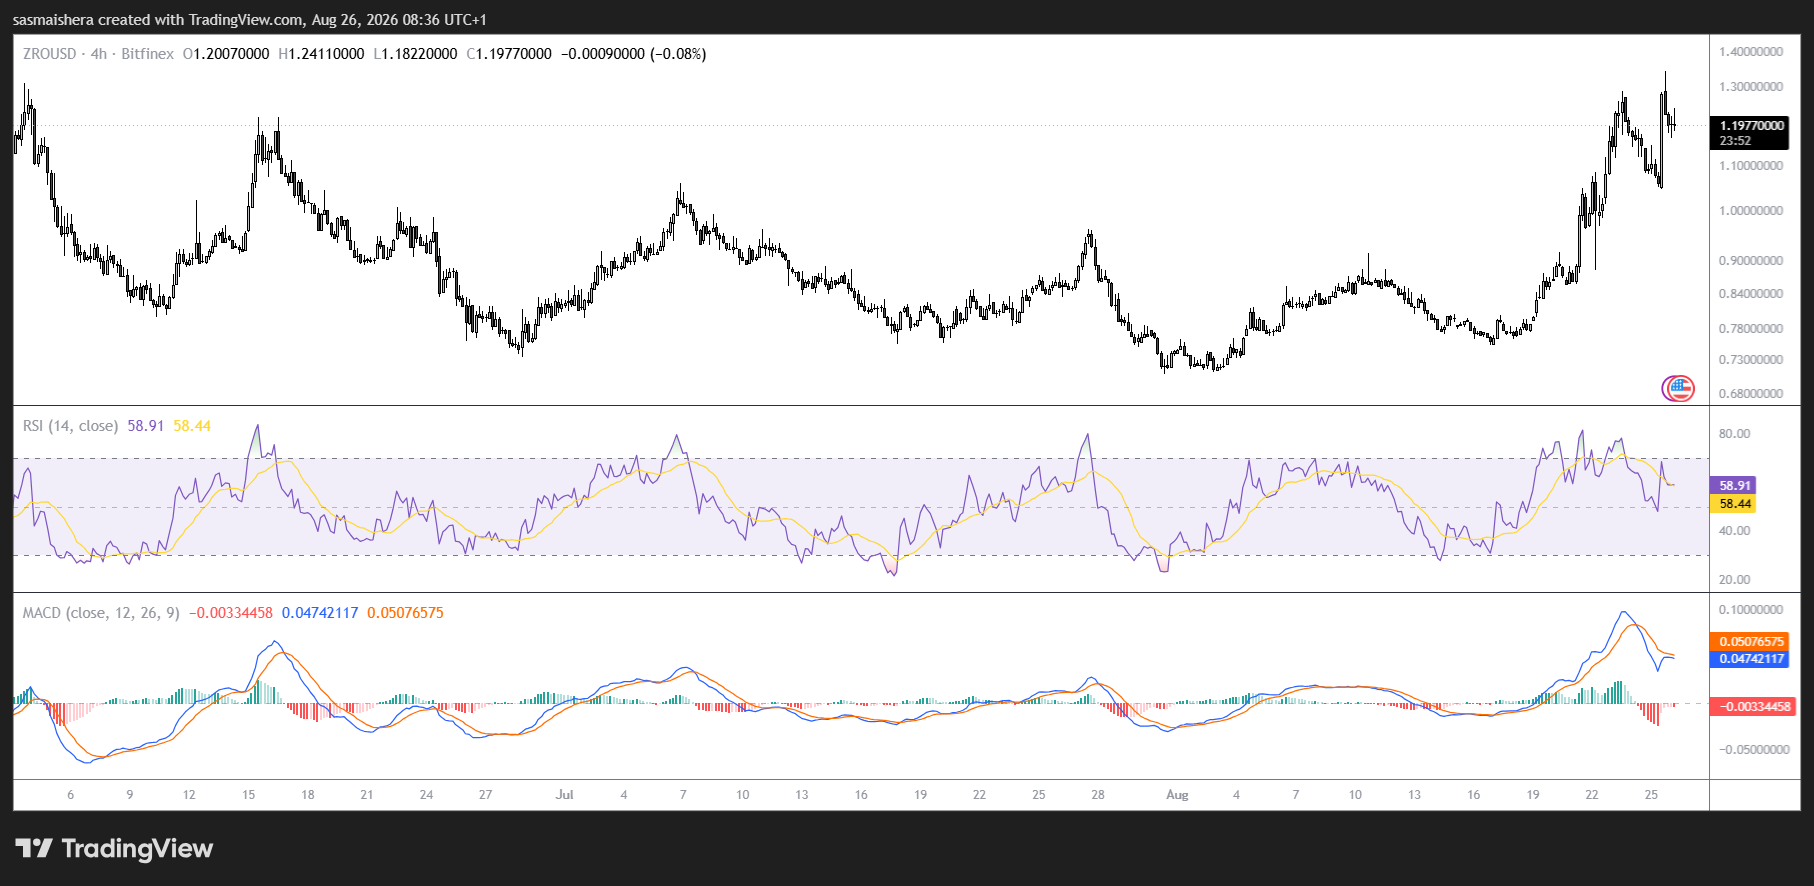The width and height of the screenshot is (1814, 886).
Task: Click the 24 date label on time axis
Action: (x=426, y=795)
